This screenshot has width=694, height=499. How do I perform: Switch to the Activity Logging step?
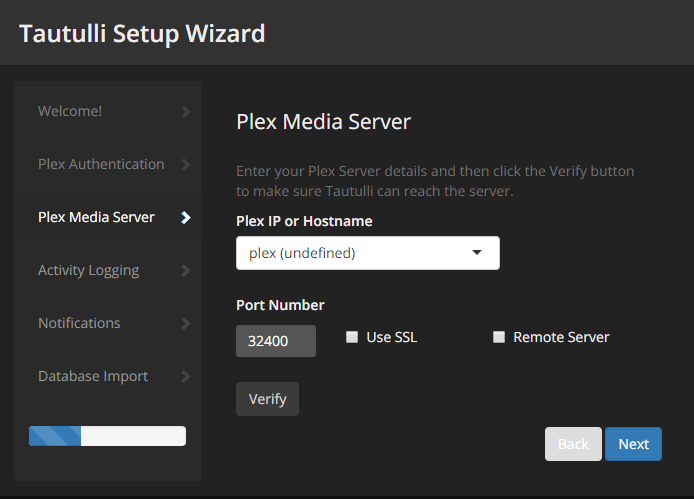coord(88,270)
